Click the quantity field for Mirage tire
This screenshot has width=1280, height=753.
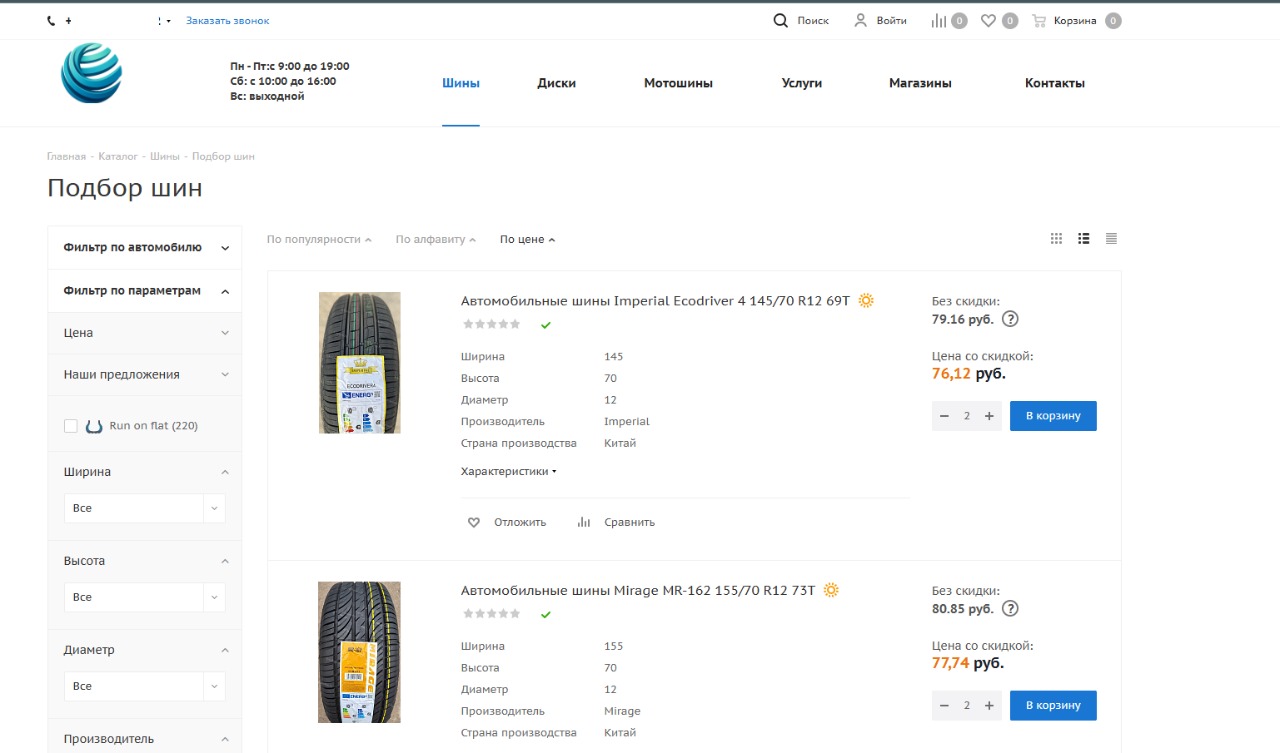967,705
